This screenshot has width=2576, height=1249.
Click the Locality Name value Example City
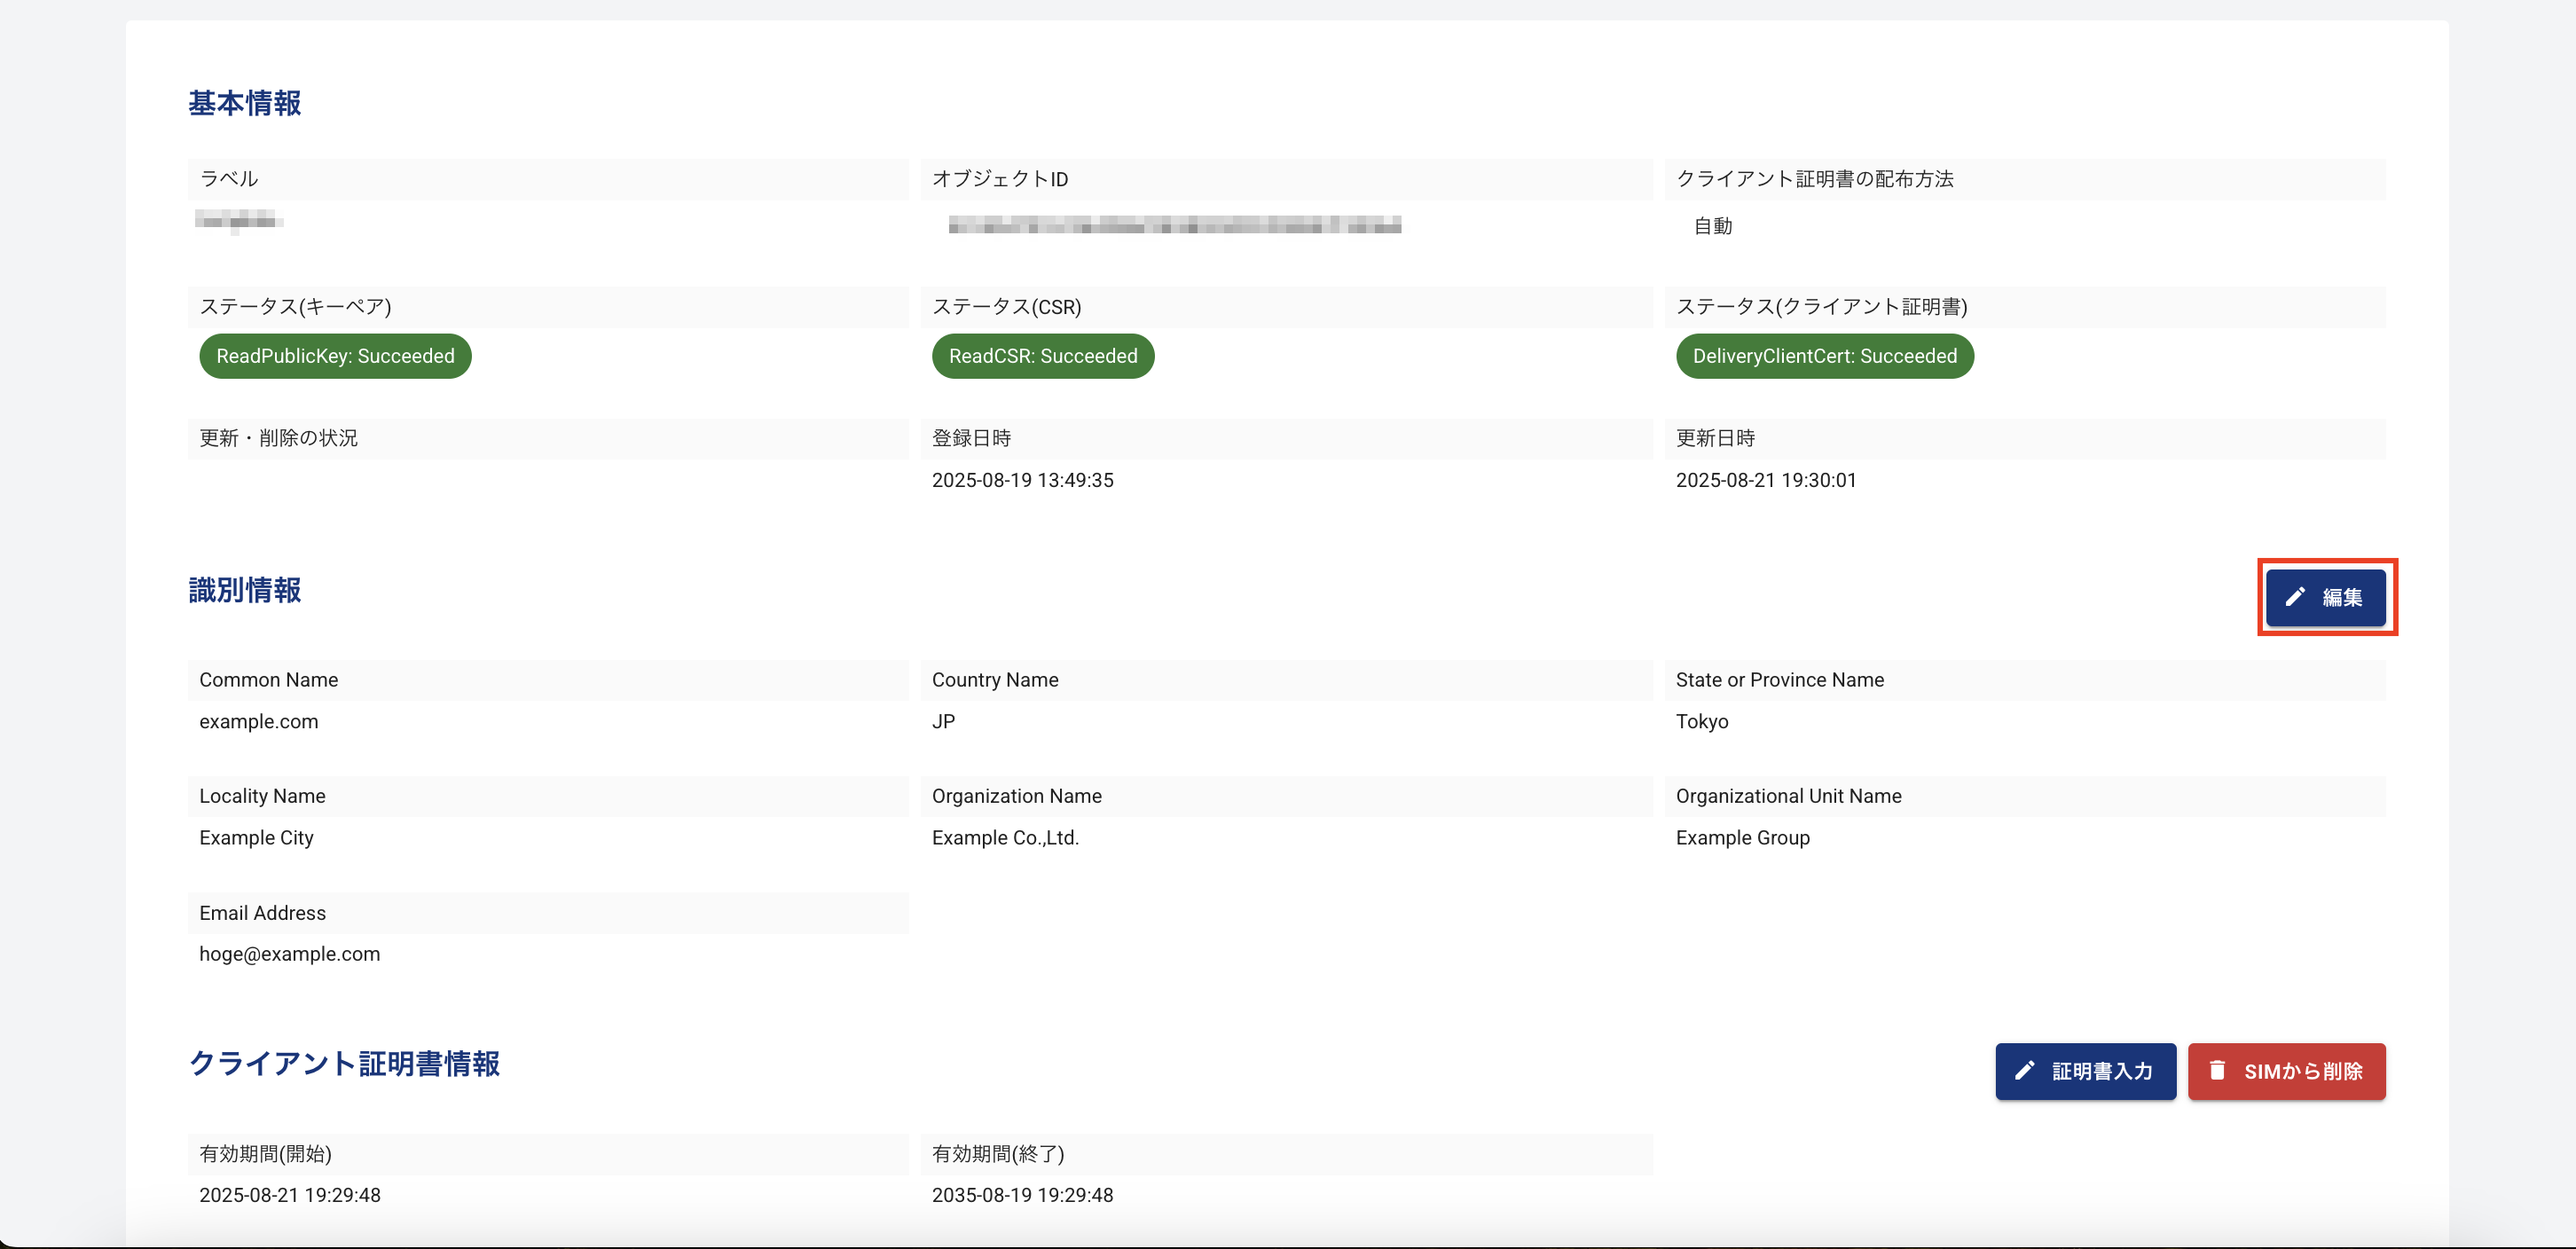tap(256, 838)
